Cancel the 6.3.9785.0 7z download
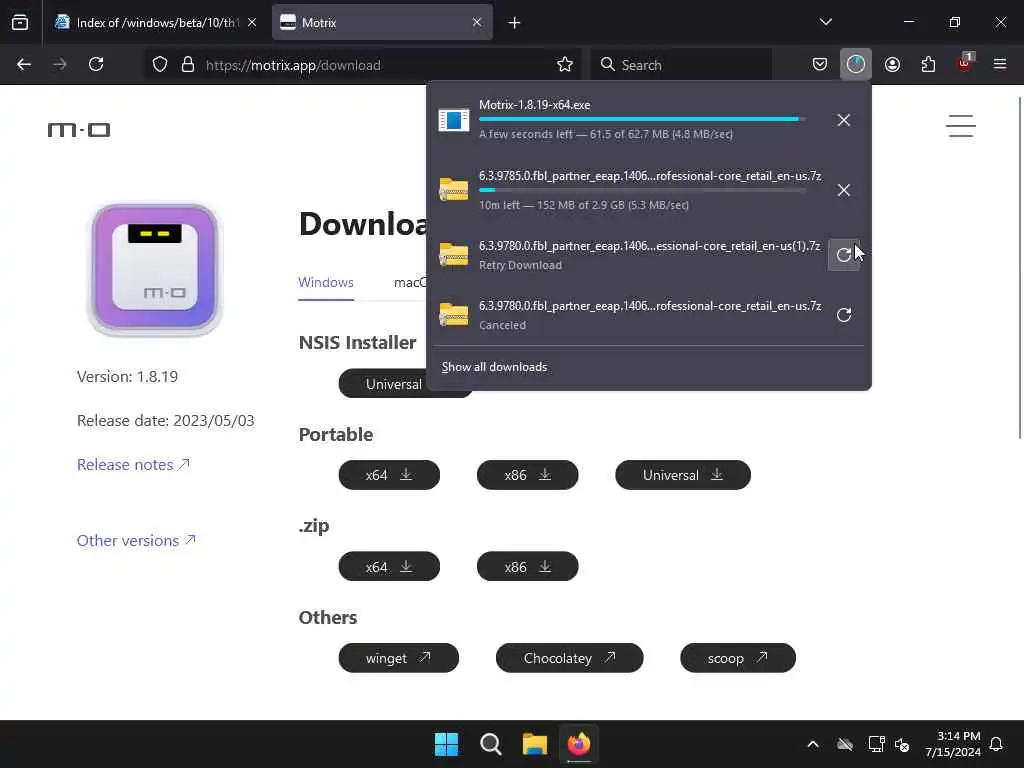 tap(844, 190)
